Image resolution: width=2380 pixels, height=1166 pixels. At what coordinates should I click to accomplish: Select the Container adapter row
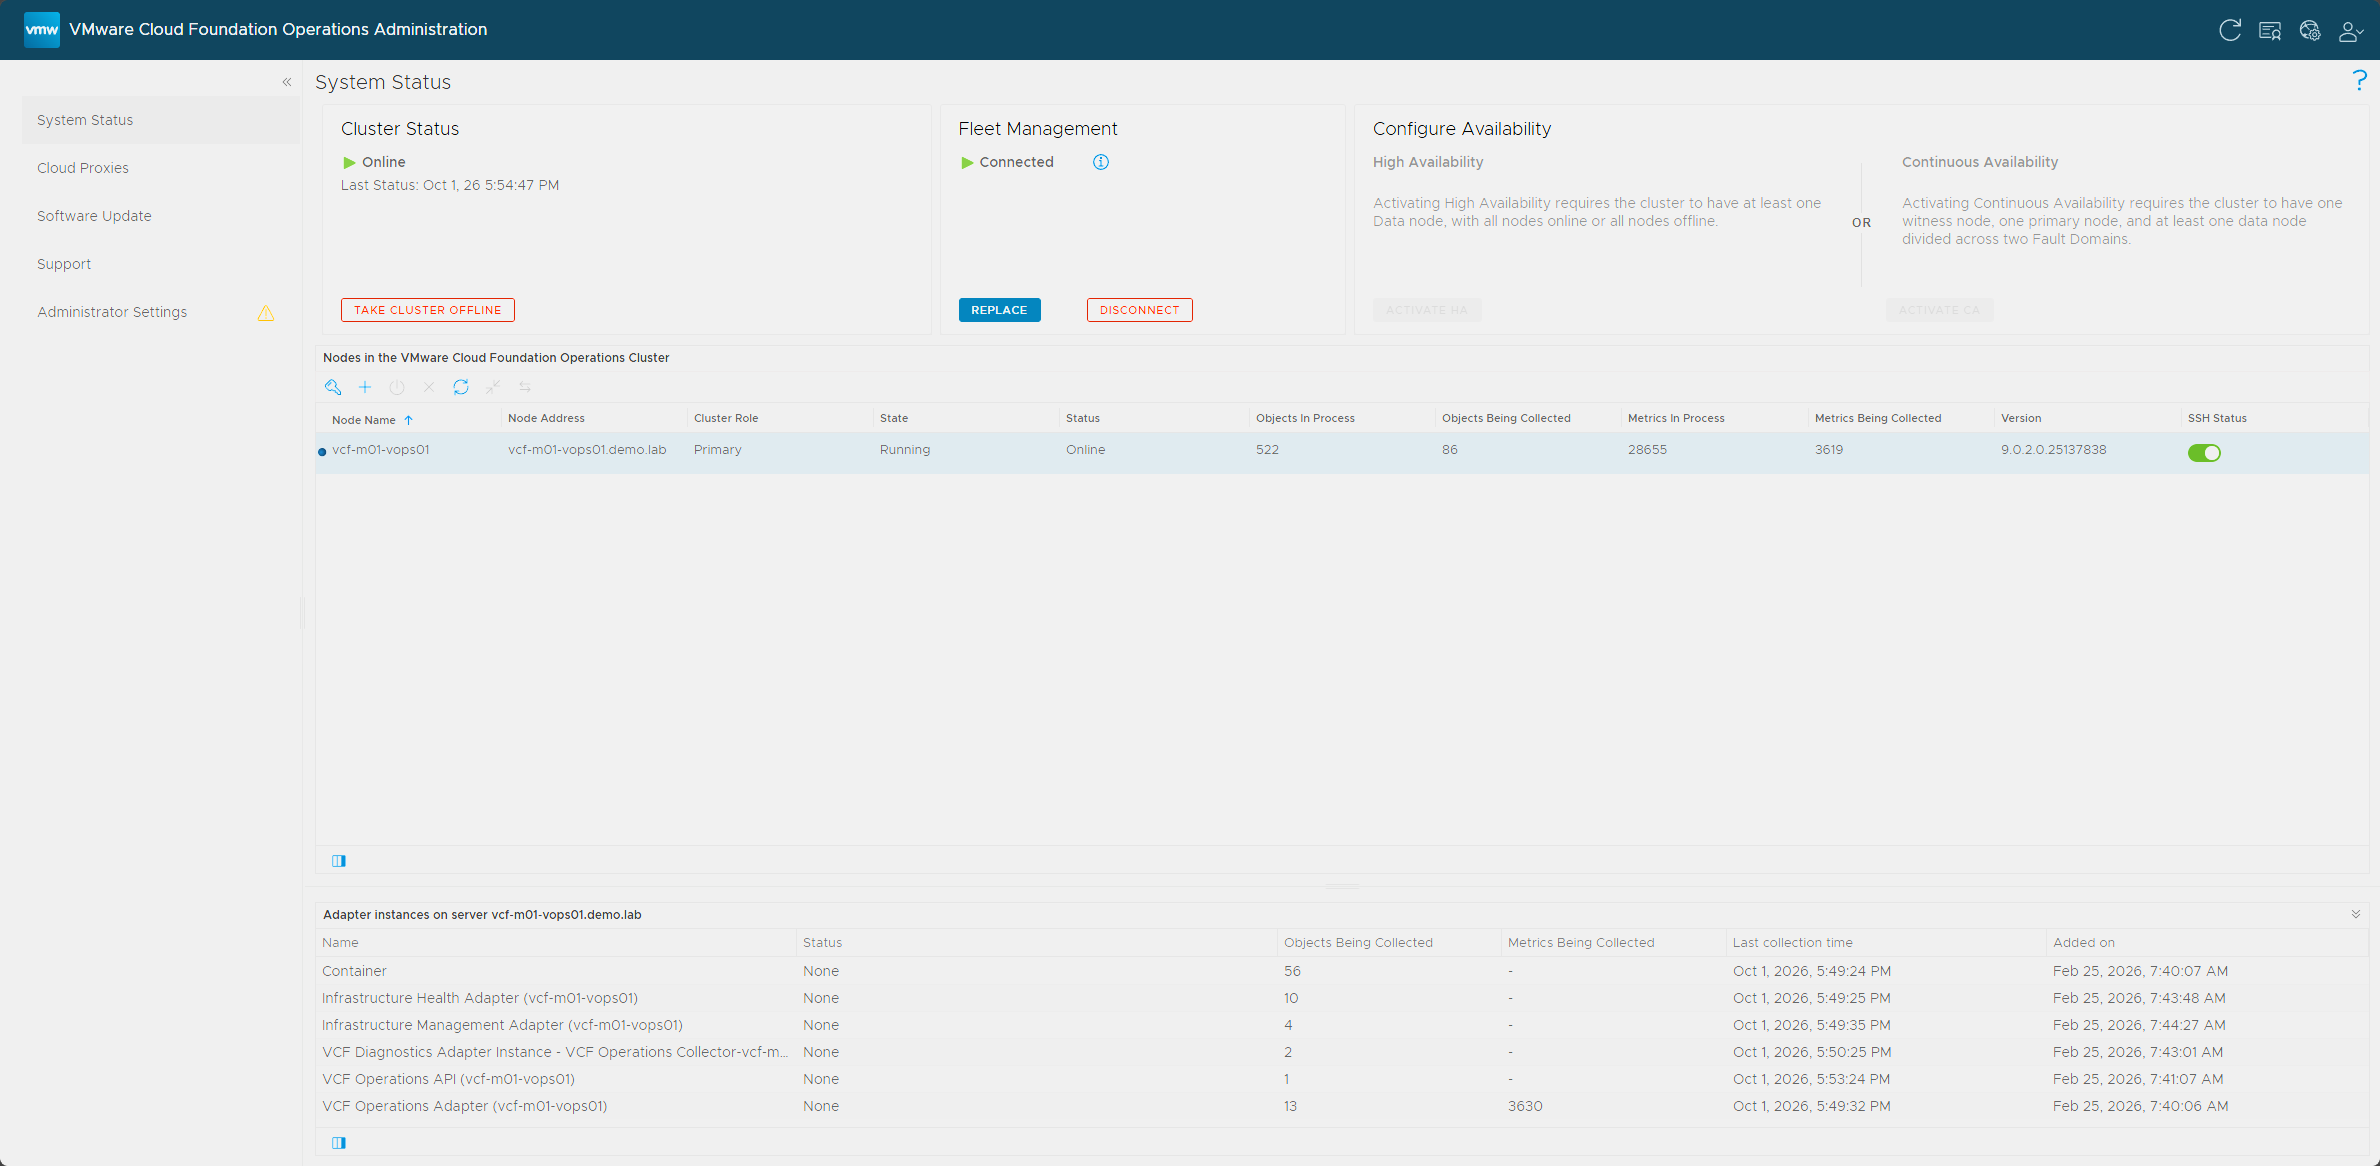(1342, 971)
